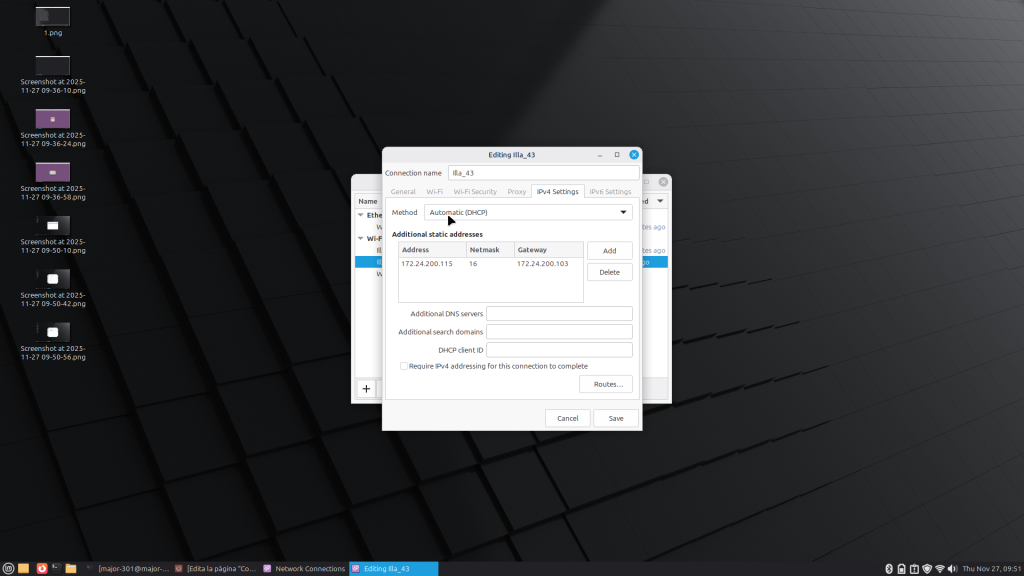This screenshot has height=576, width=1024.
Task: Click the volume speaker icon
Action: point(951,568)
